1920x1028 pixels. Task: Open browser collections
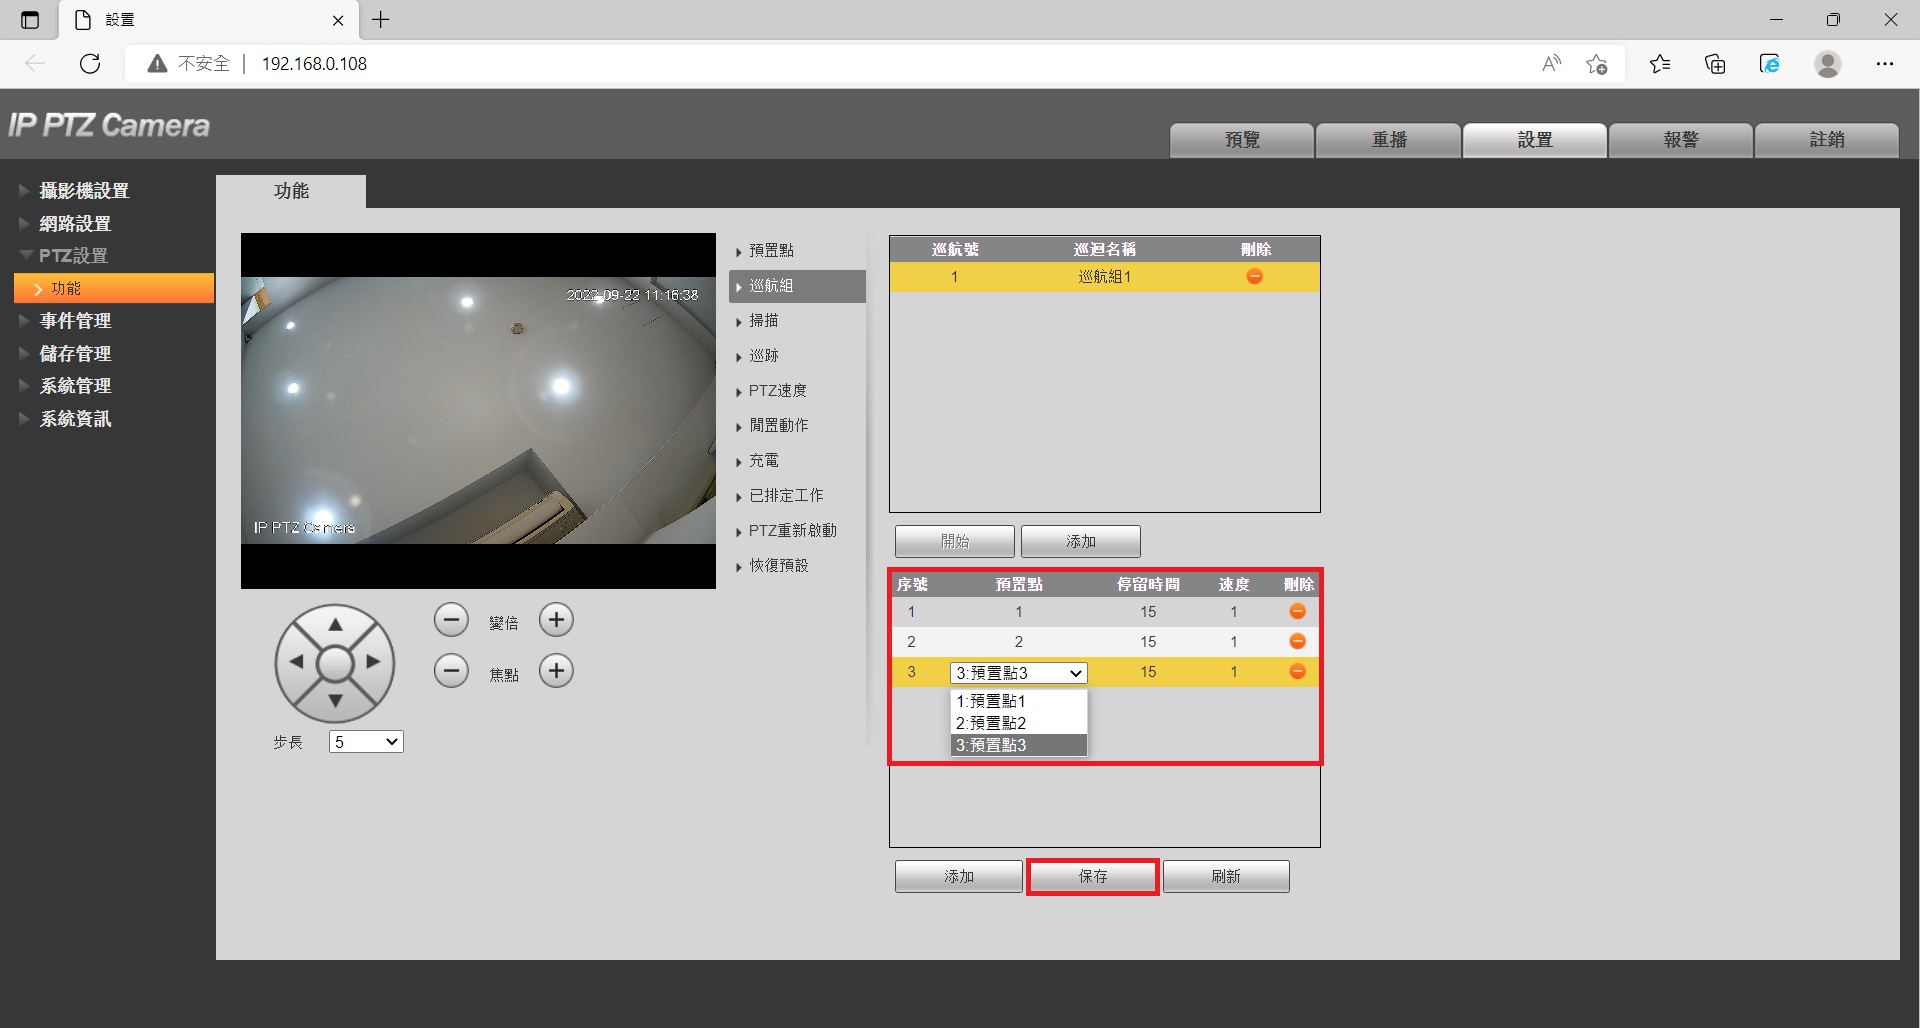pos(1715,64)
